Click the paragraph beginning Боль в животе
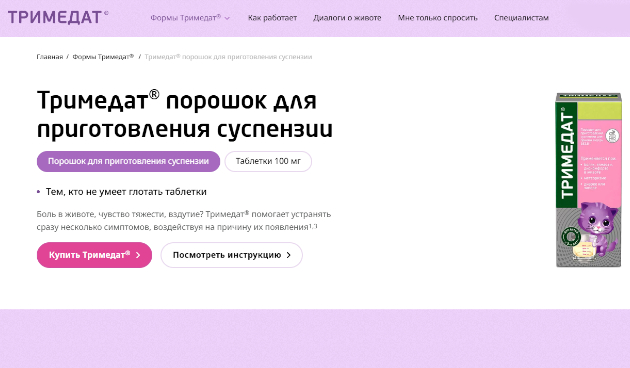Screen dimensions: 630x368 pos(184,221)
